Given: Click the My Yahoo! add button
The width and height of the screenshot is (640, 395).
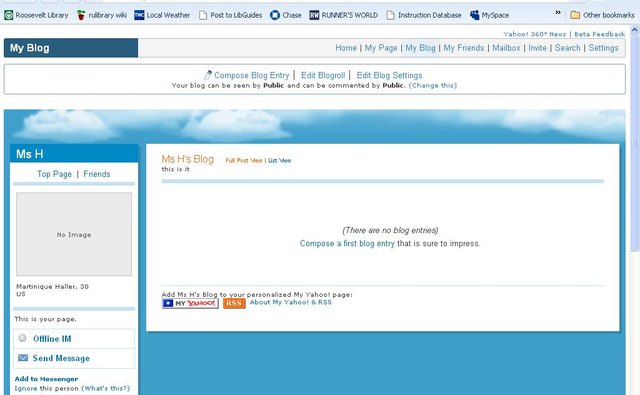Looking at the screenshot, I should click(190, 303).
